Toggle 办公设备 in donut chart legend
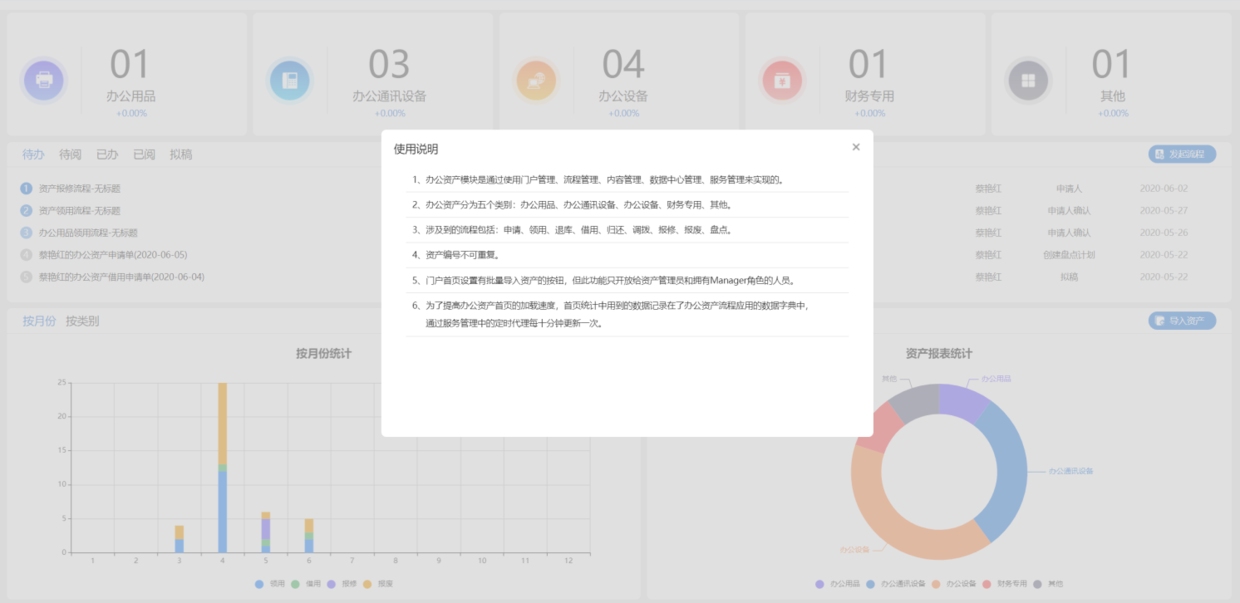 pos(952,583)
